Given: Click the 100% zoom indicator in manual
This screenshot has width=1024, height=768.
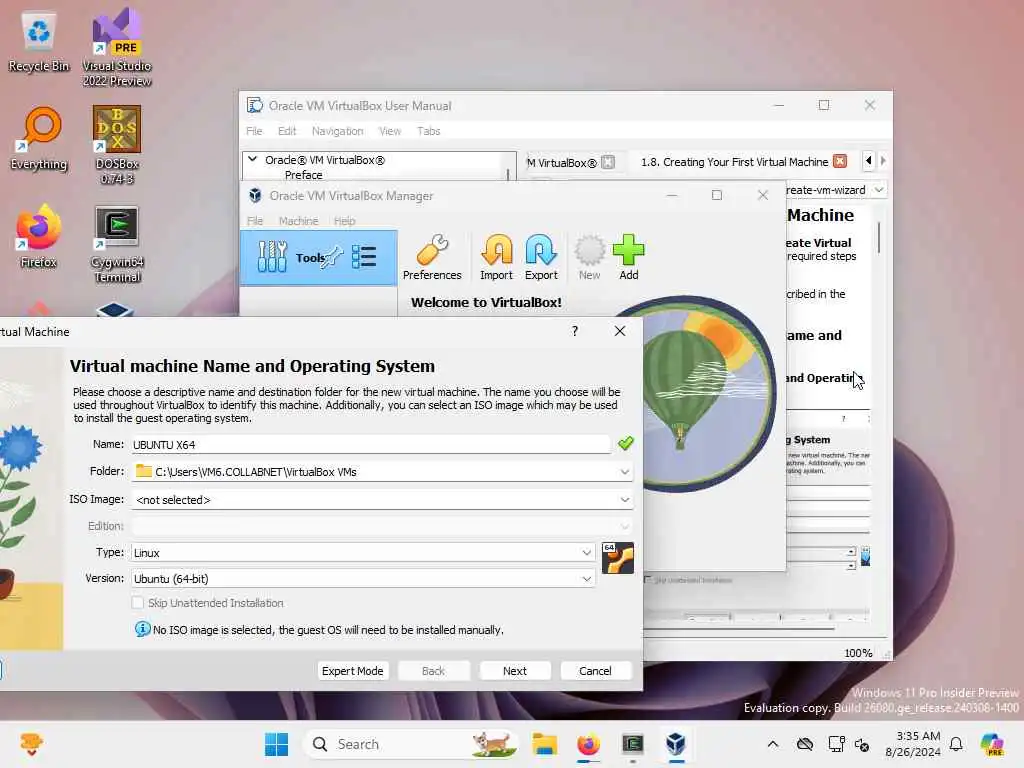Looking at the screenshot, I should click(x=857, y=652).
